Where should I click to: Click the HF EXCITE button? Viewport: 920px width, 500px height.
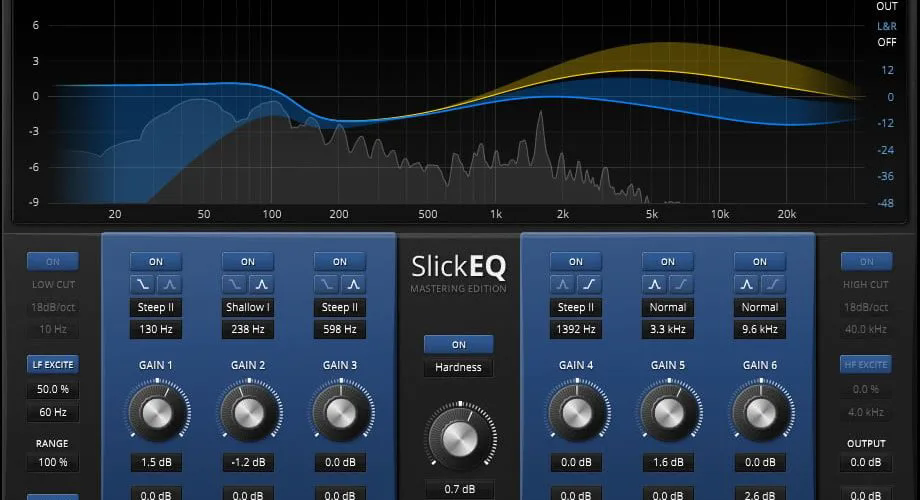pyautogui.click(x=866, y=364)
